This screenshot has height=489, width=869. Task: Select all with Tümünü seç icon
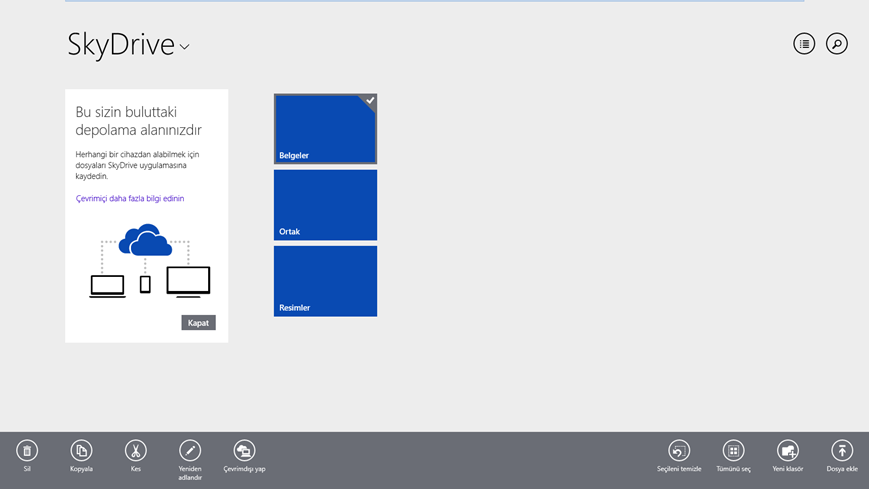733,451
